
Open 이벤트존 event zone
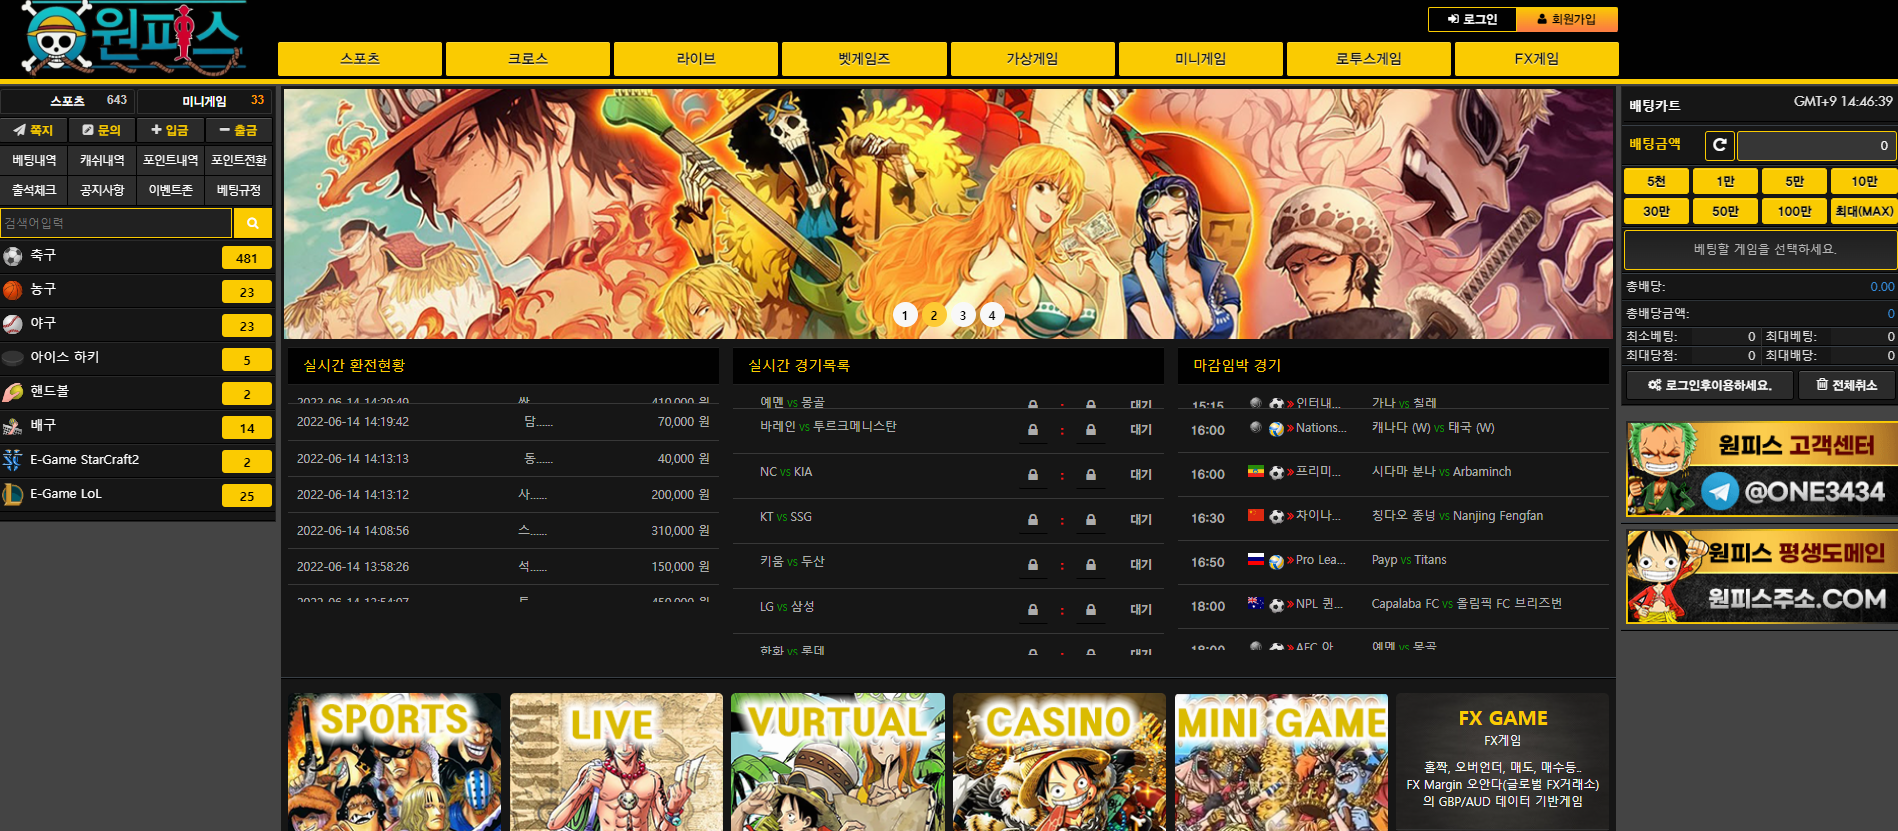pyautogui.click(x=170, y=190)
